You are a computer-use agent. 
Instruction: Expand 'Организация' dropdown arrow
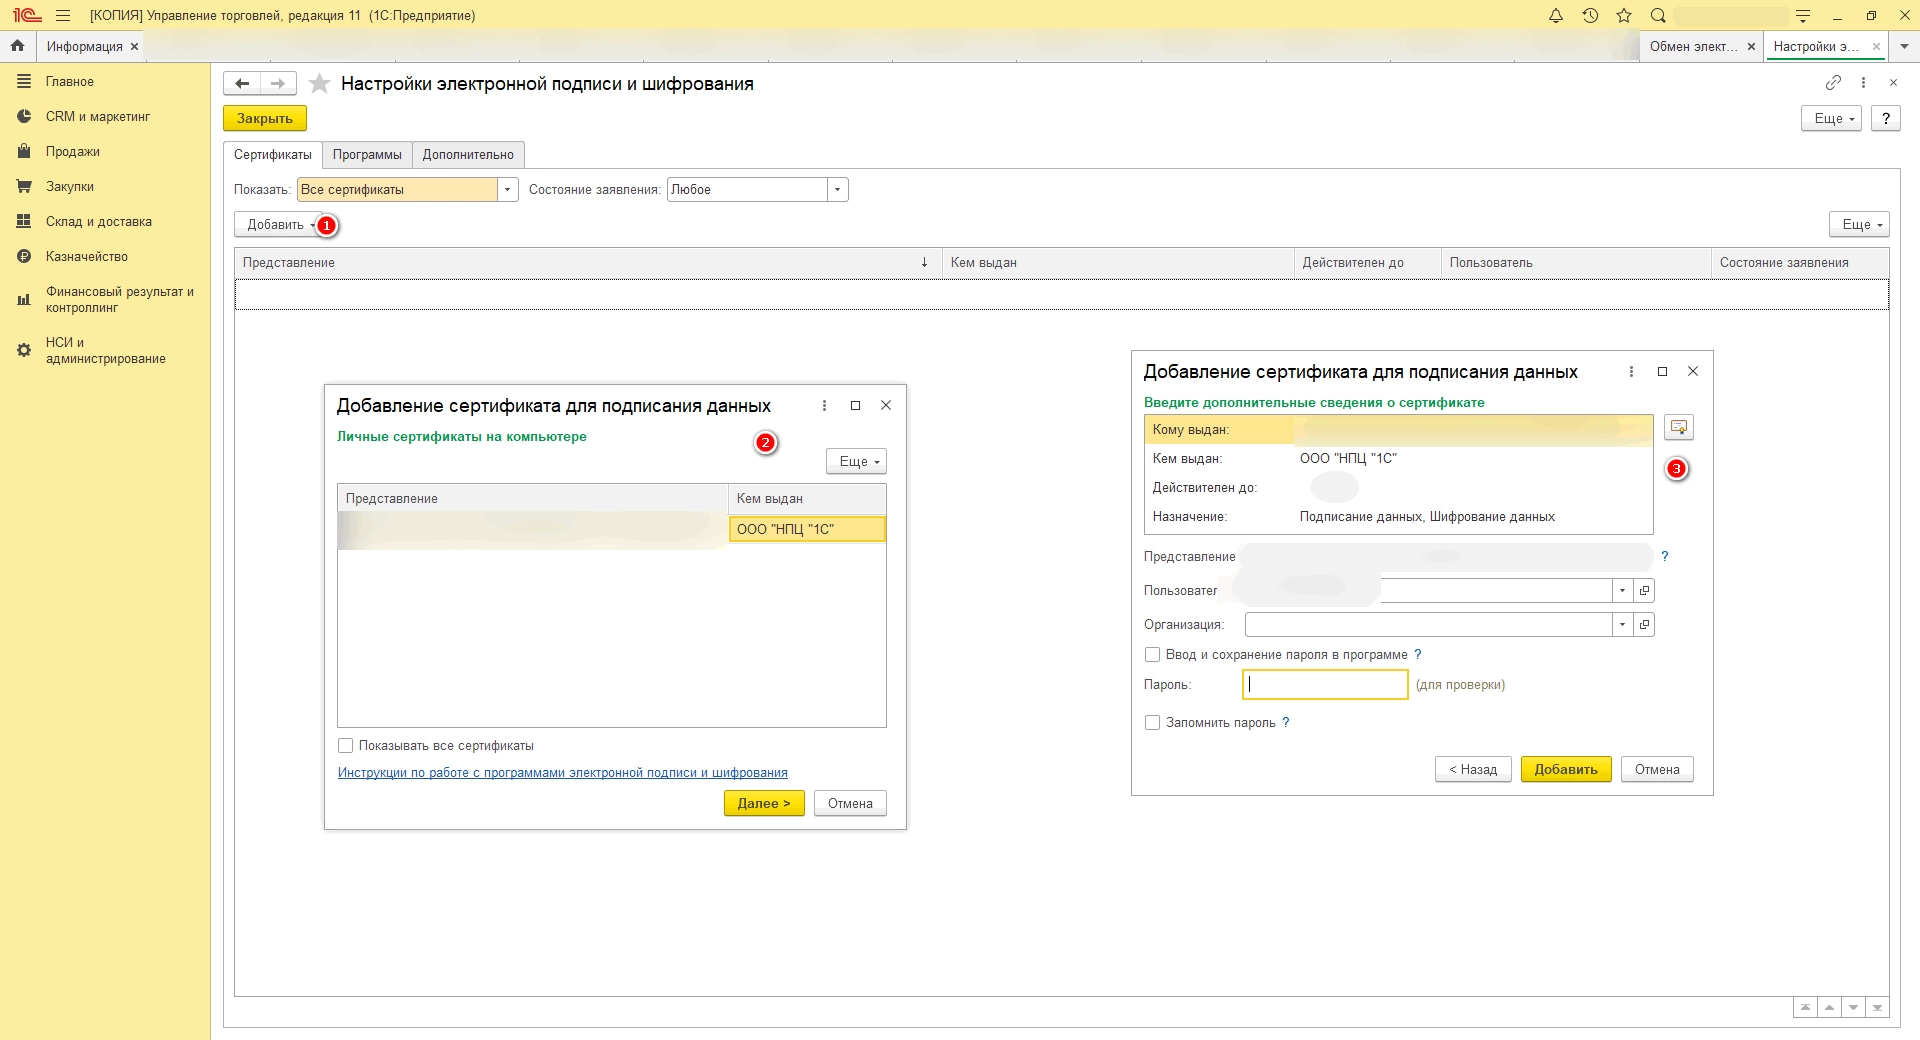click(x=1622, y=625)
